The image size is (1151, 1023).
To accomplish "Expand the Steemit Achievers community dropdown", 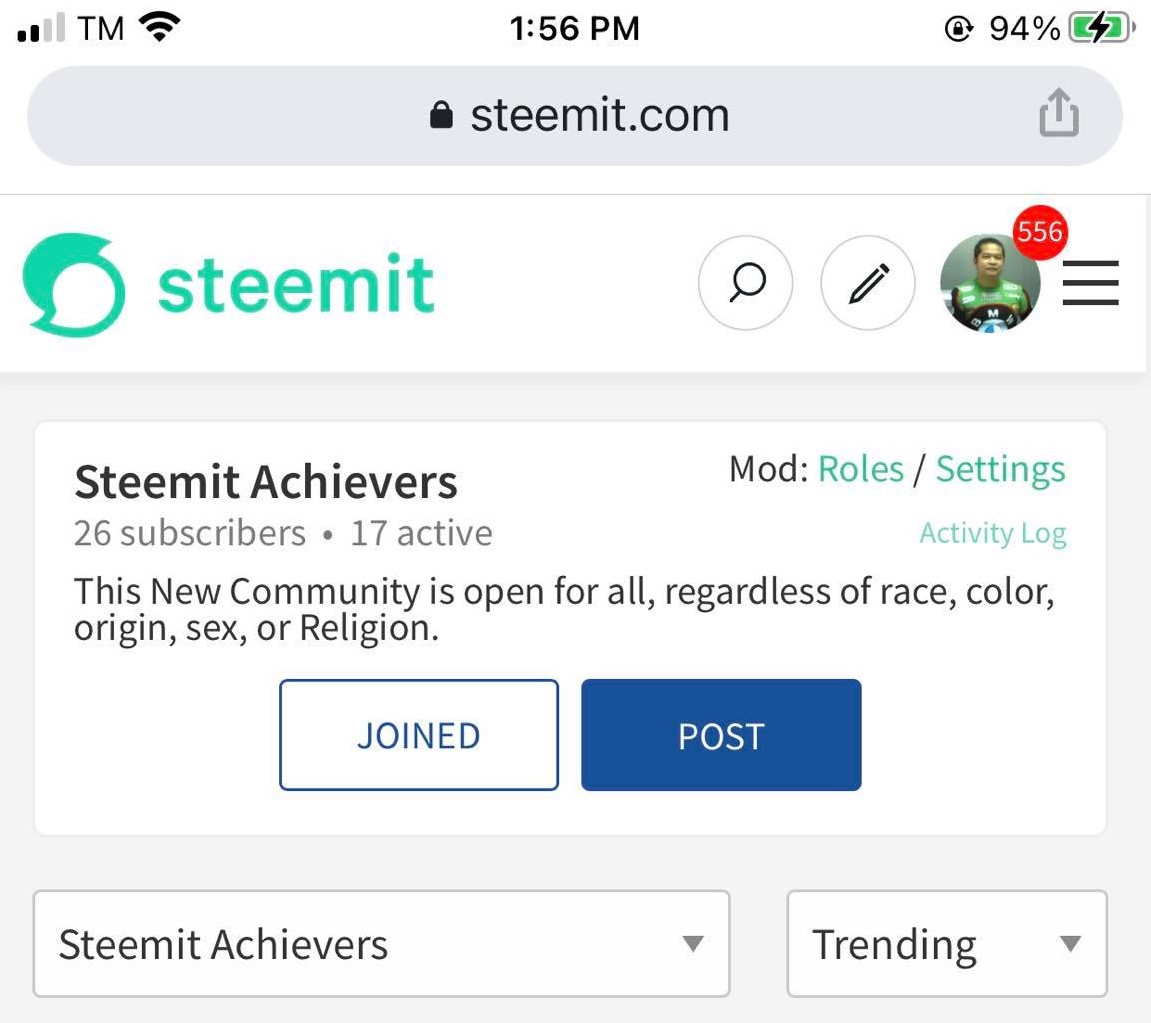I will pyautogui.click(x=381, y=944).
